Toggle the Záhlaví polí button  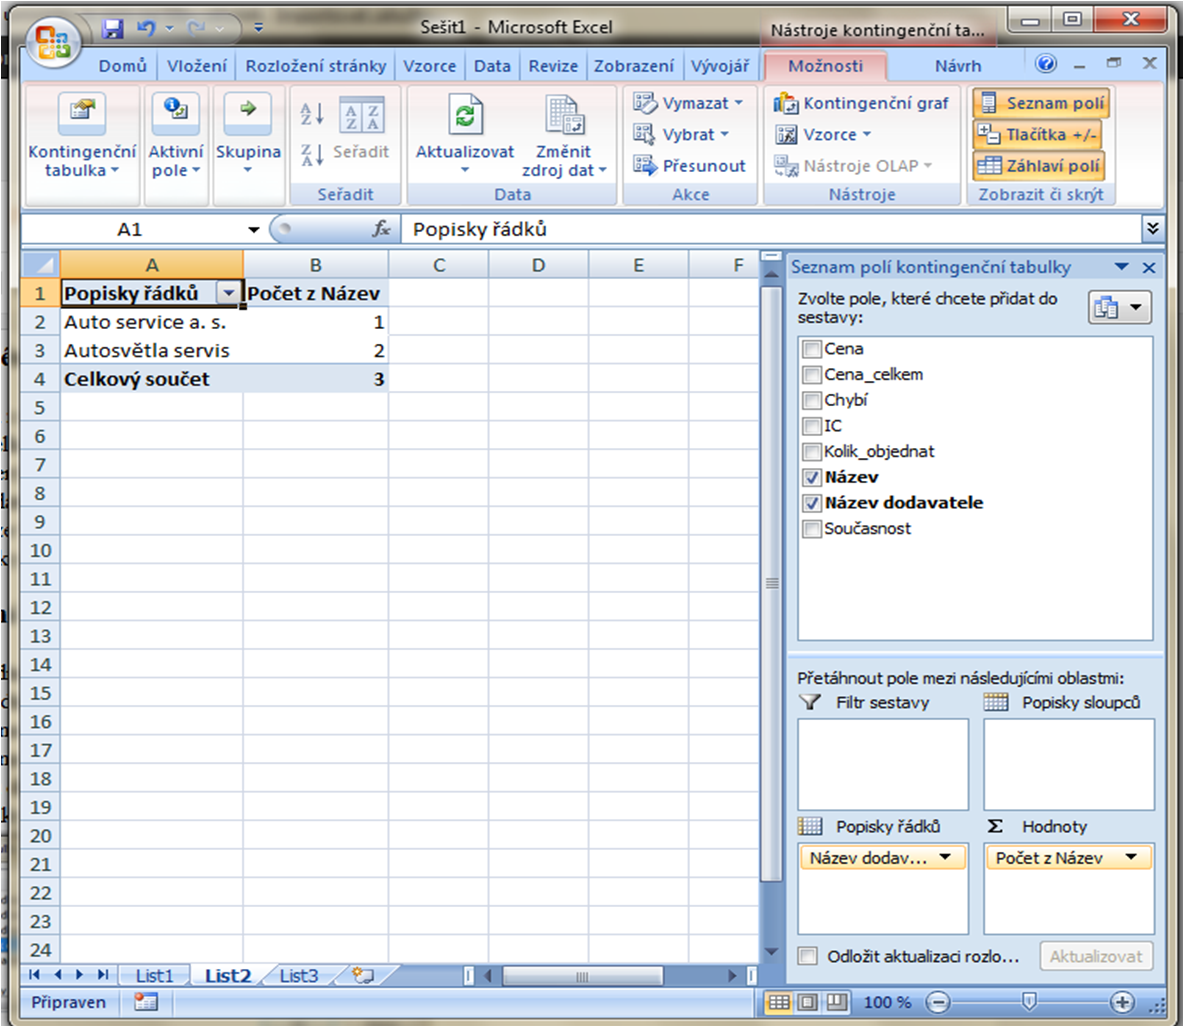click(x=1039, y=165)
